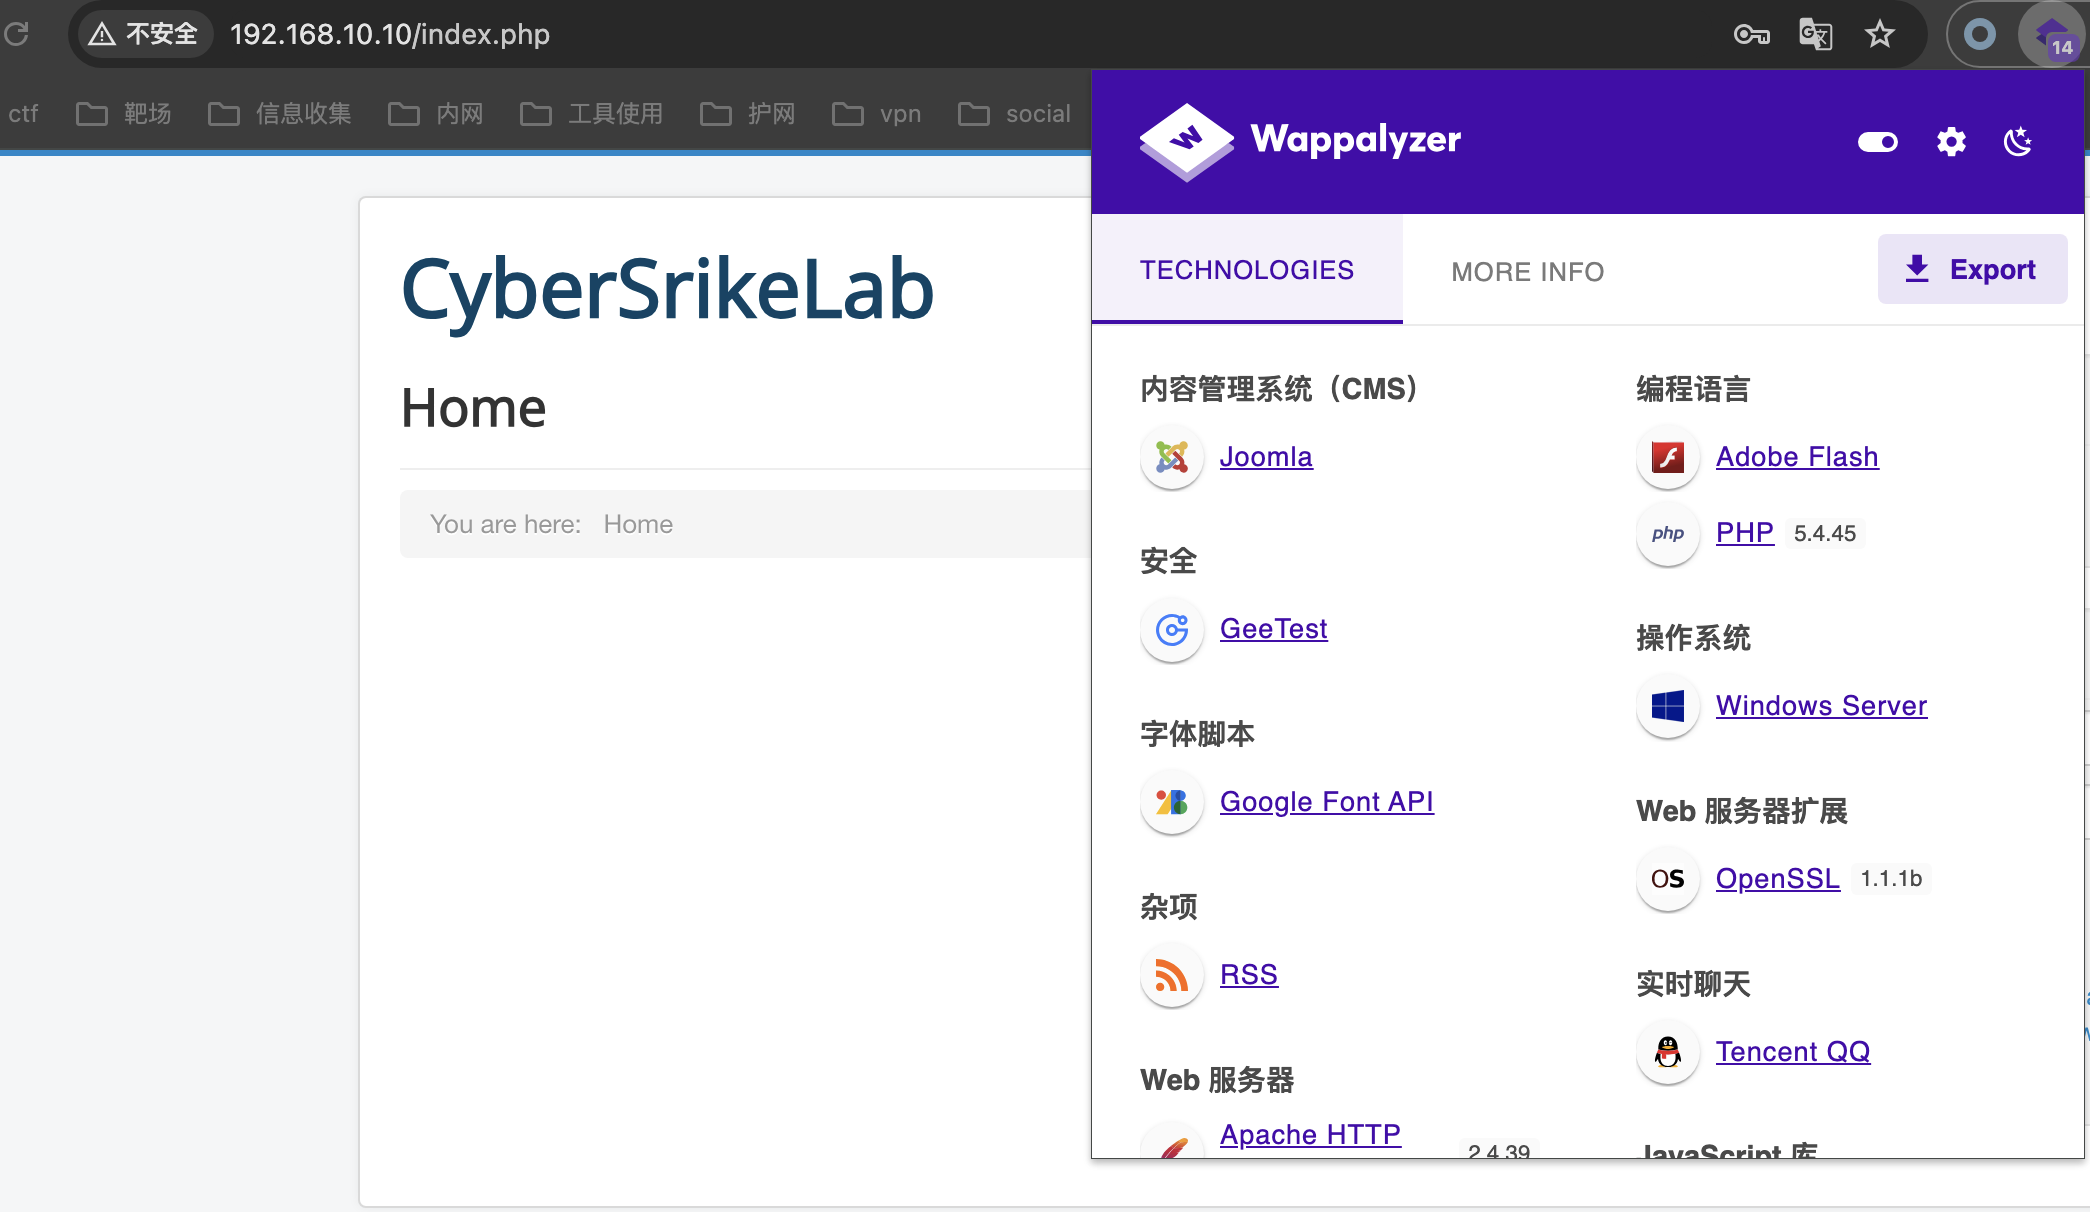Click the 实时聊天 category heading
Image resolution: width=2090 pixels, height=1212 pixels.
(1693, 983)
